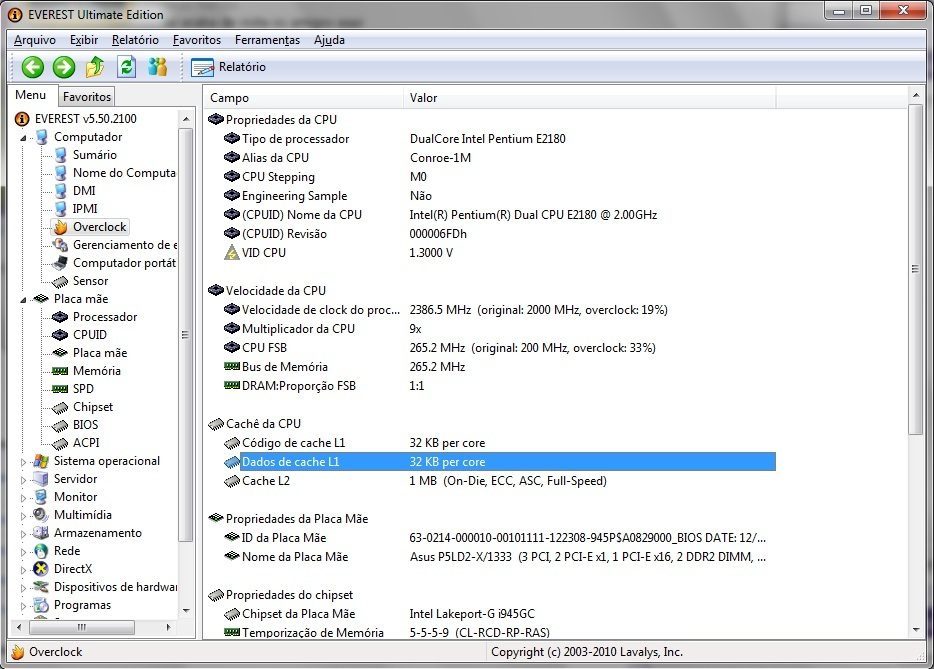934x669 pixels.
Task: Click the Memória RAM module icon
Action: pyautogui.click(x=60, y=371)
